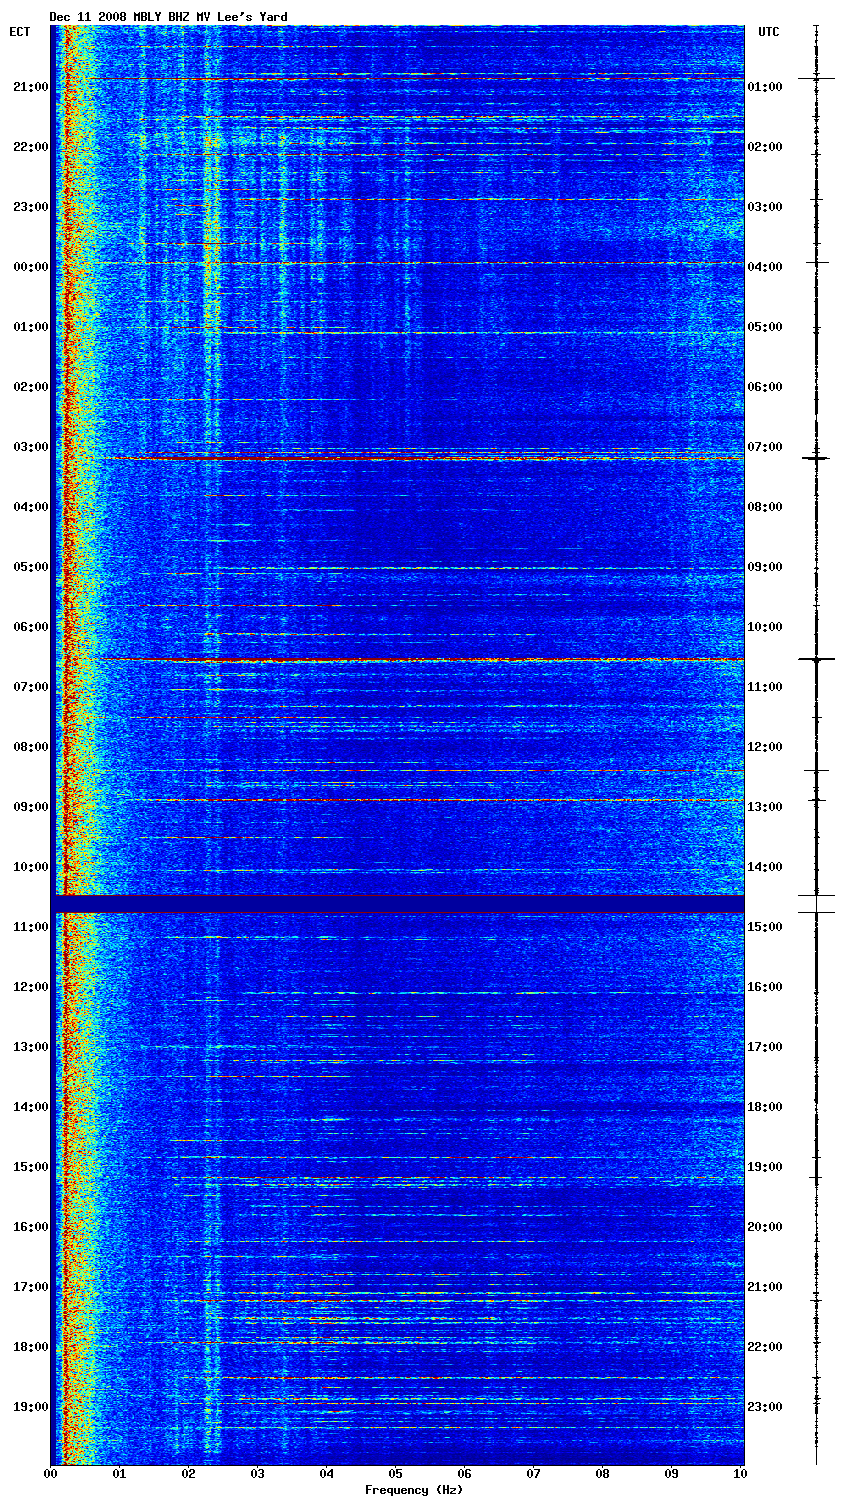Image resolution: width=852 pixels, height=1500 pixels.
Task: Select the 21:00 tick on the ECT axis
Action: pos(30,87)
